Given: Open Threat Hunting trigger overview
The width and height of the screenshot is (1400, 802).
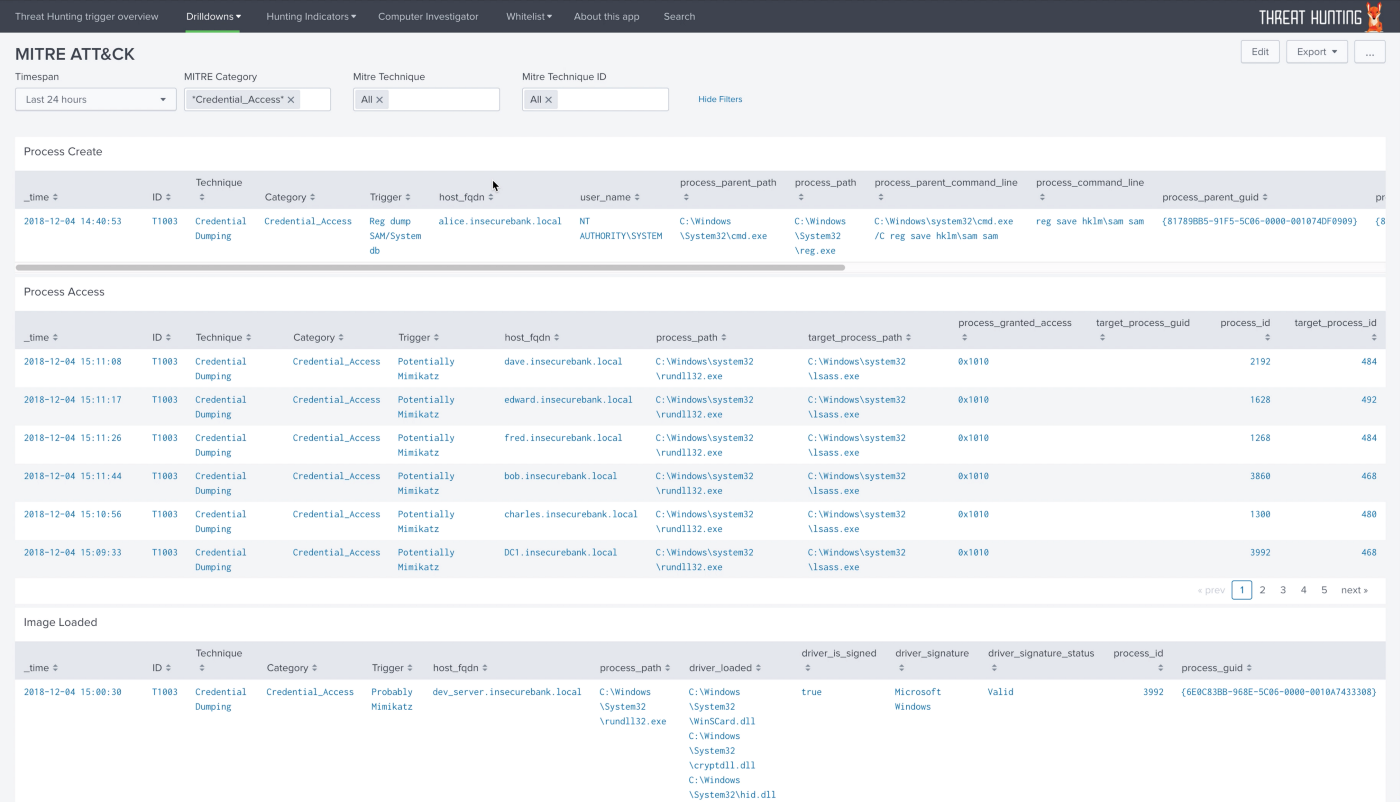Looking at the screenshot, I should tap(87, 16).
